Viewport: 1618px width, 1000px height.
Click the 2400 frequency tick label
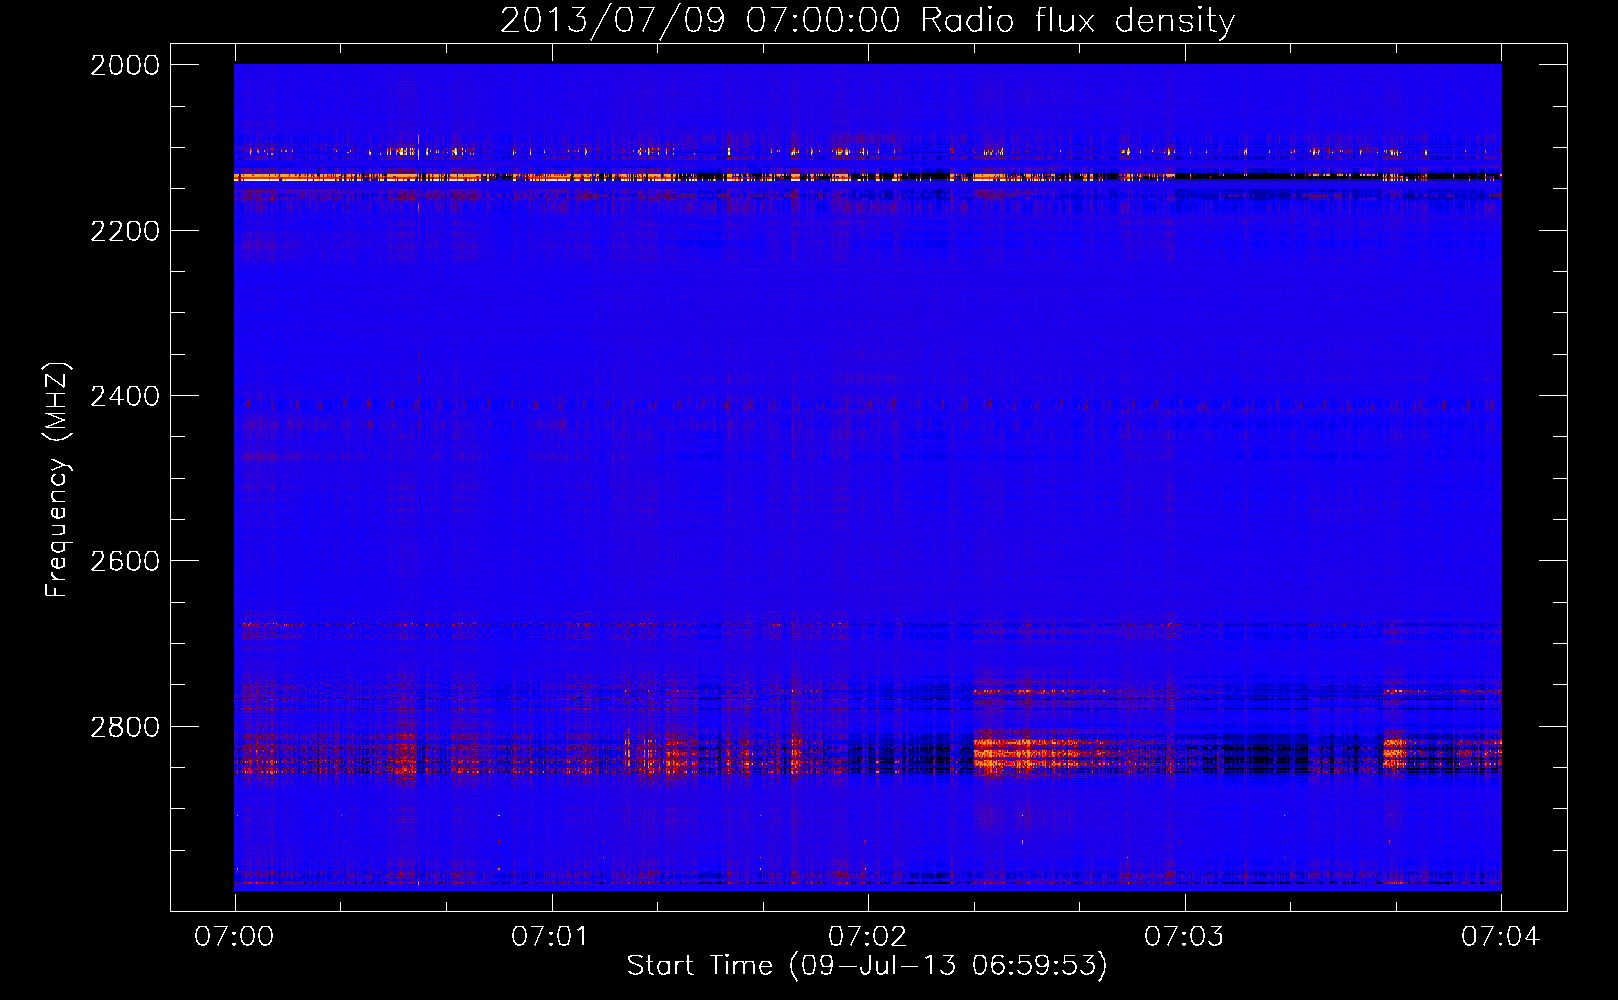pyautogui.click(x=125, y=396)
